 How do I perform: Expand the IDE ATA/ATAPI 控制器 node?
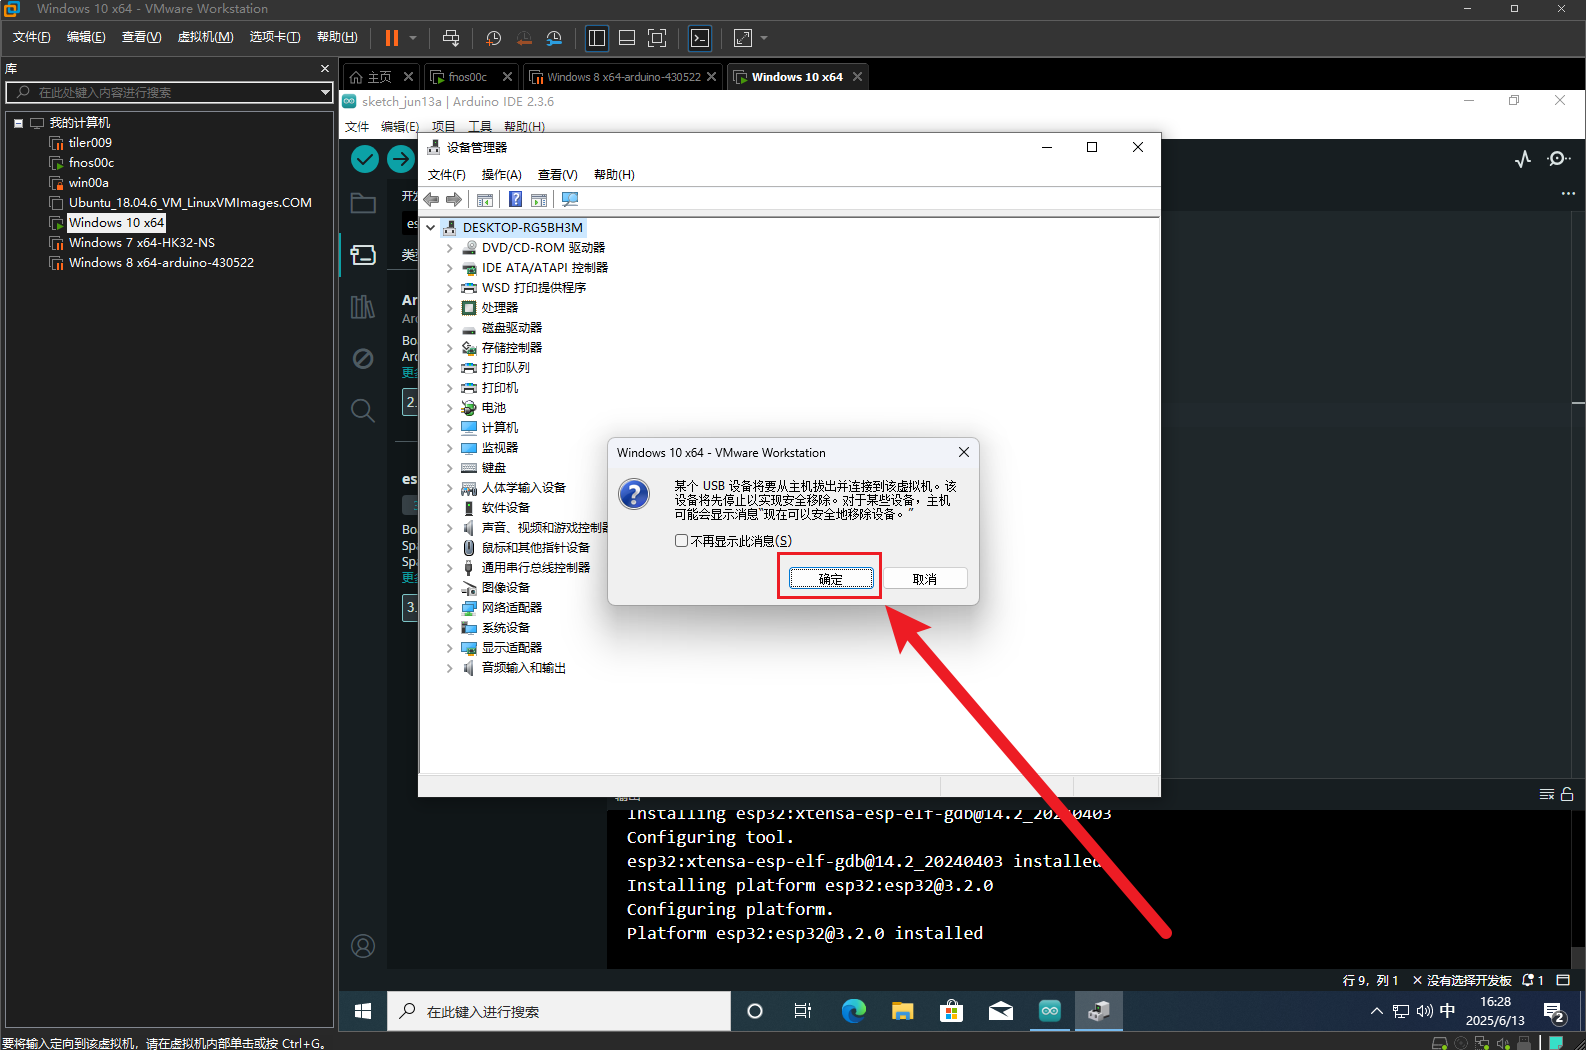(449, 267)
